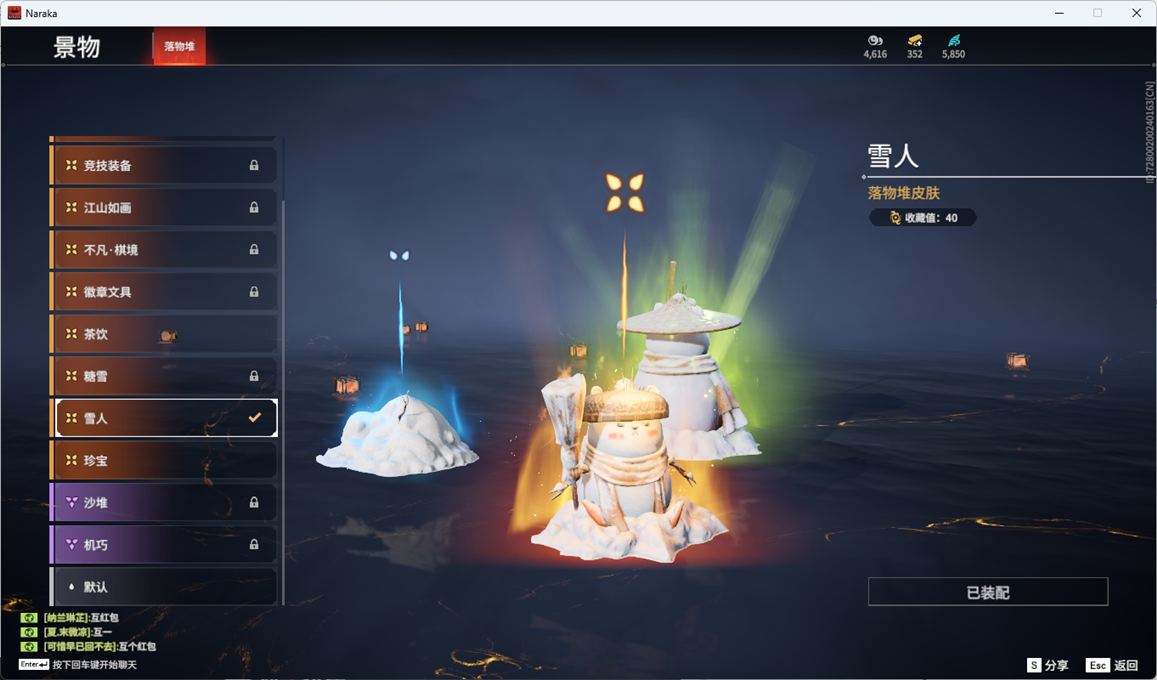1157x680 pixels.
Task: Click the 已装配 equipped button
Action: pos(988,591)
